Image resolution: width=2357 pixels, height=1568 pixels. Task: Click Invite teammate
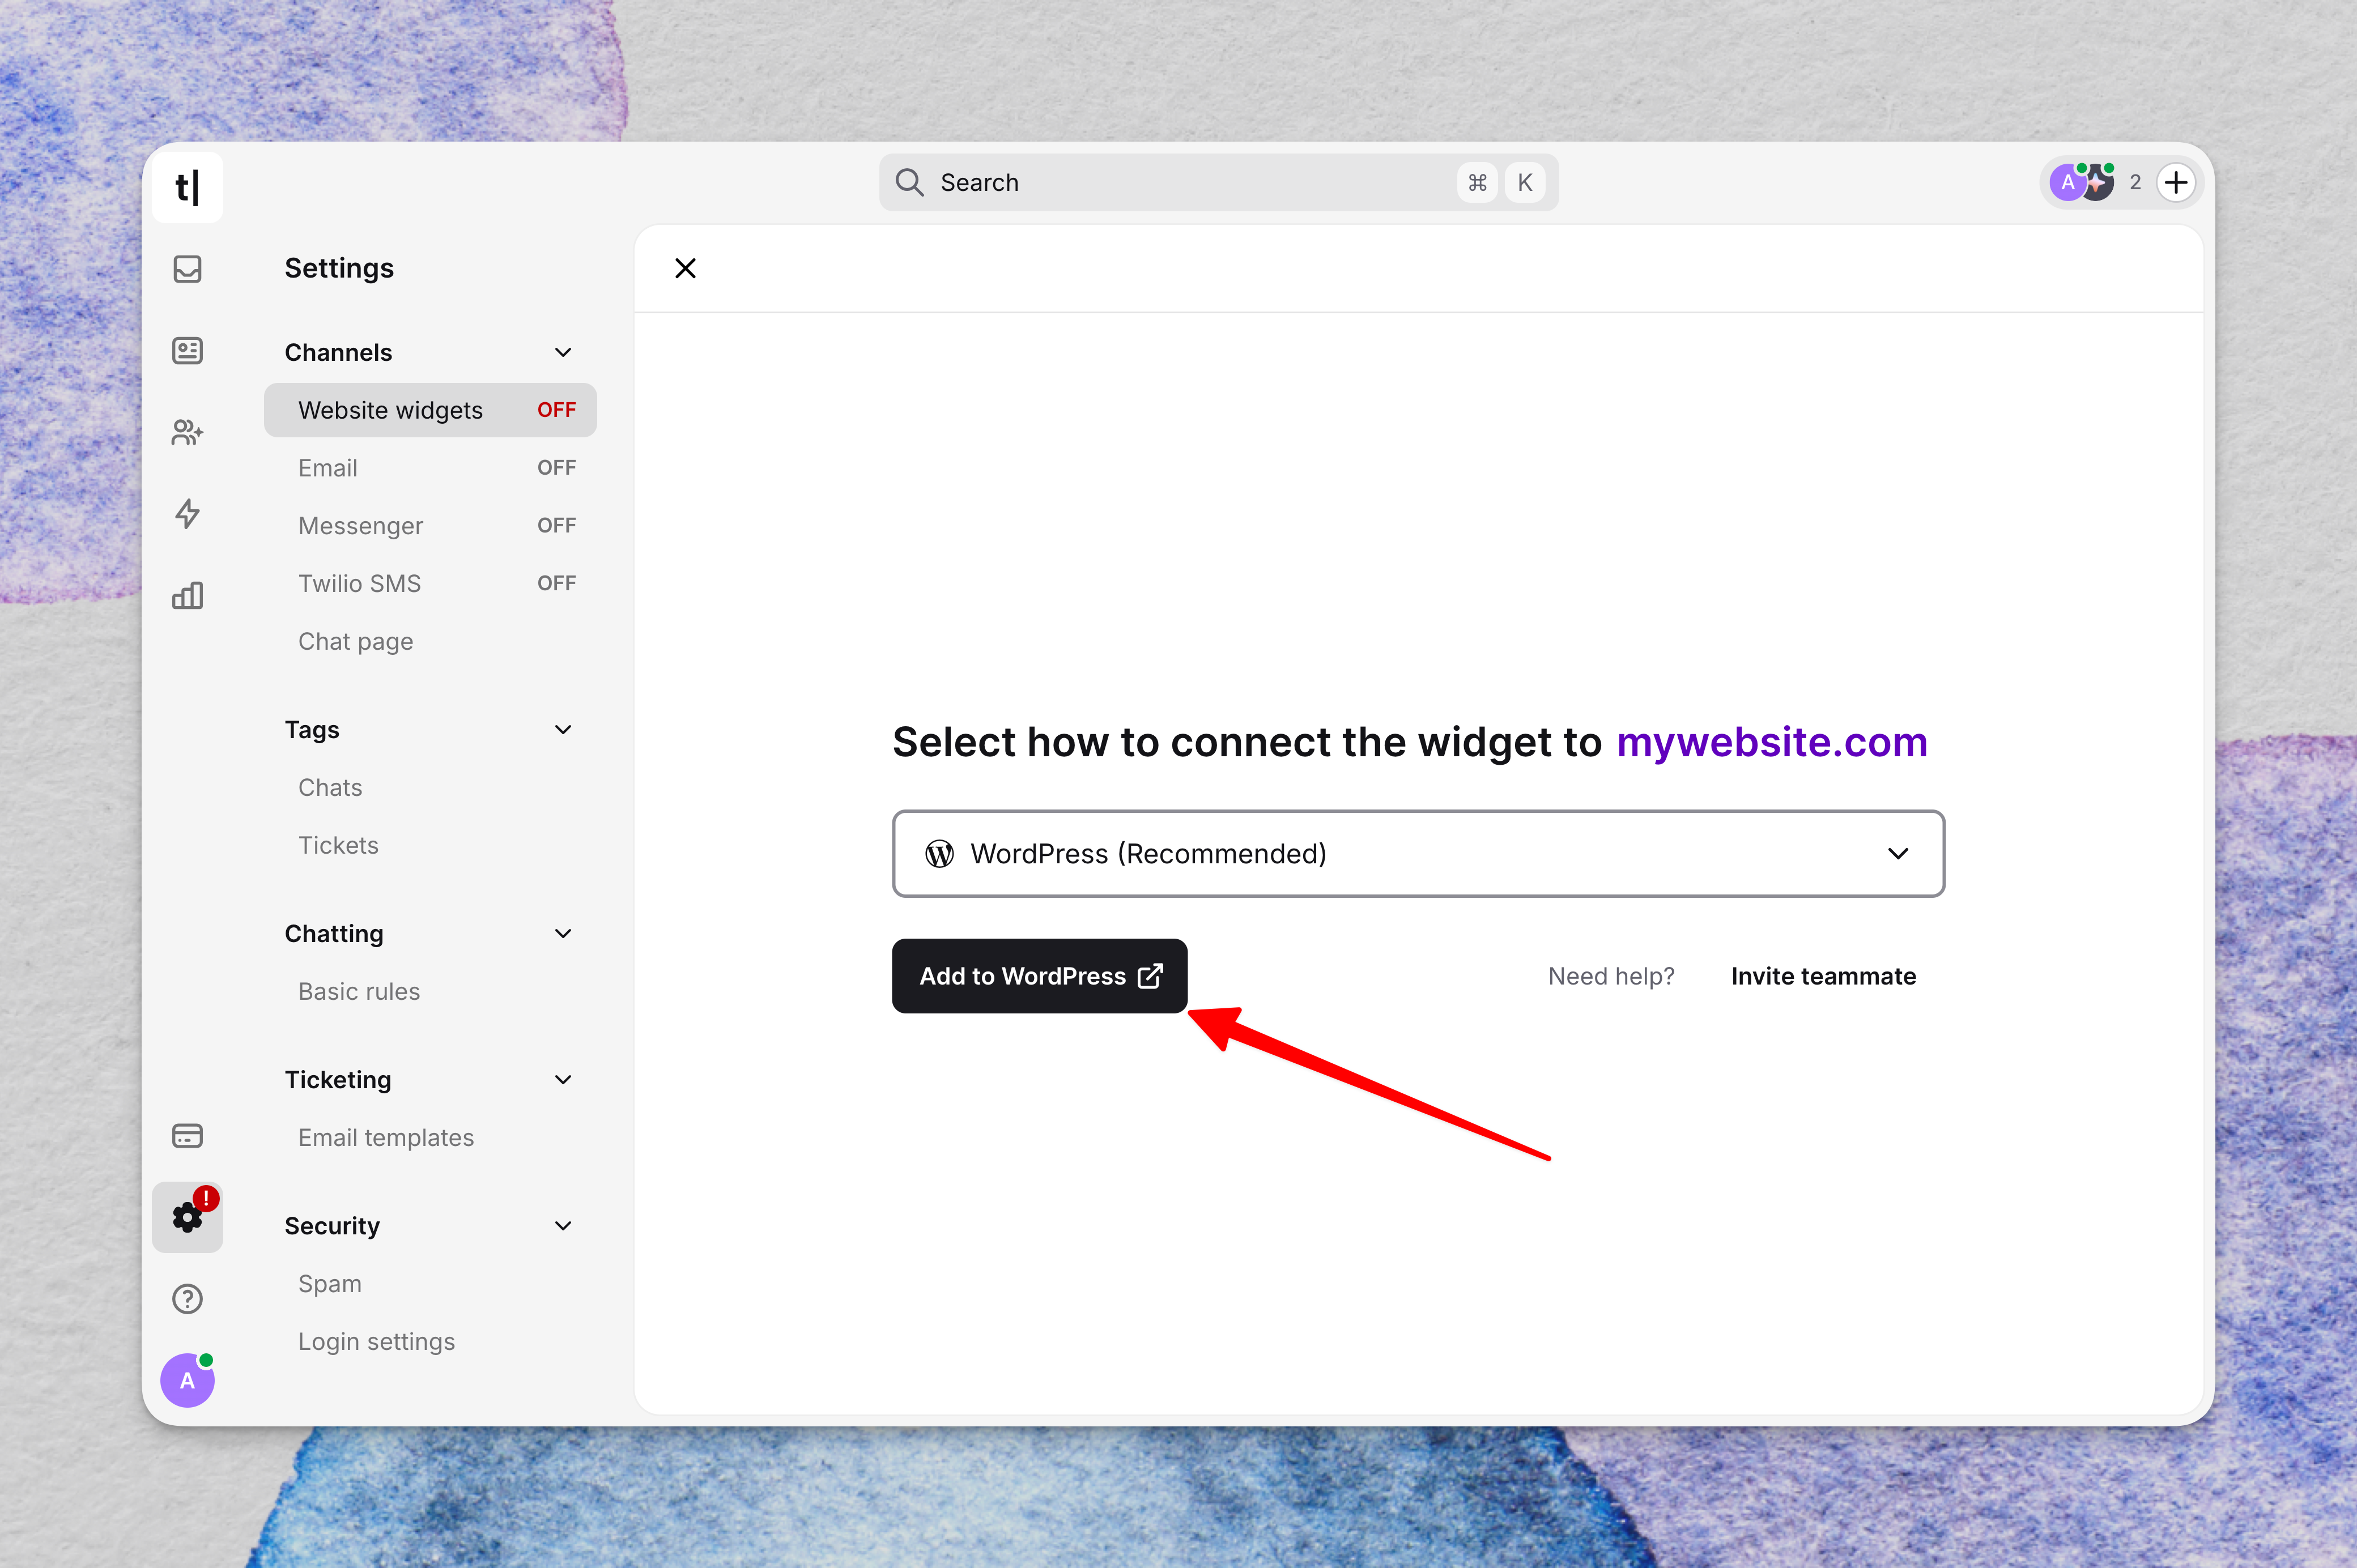1823,976
